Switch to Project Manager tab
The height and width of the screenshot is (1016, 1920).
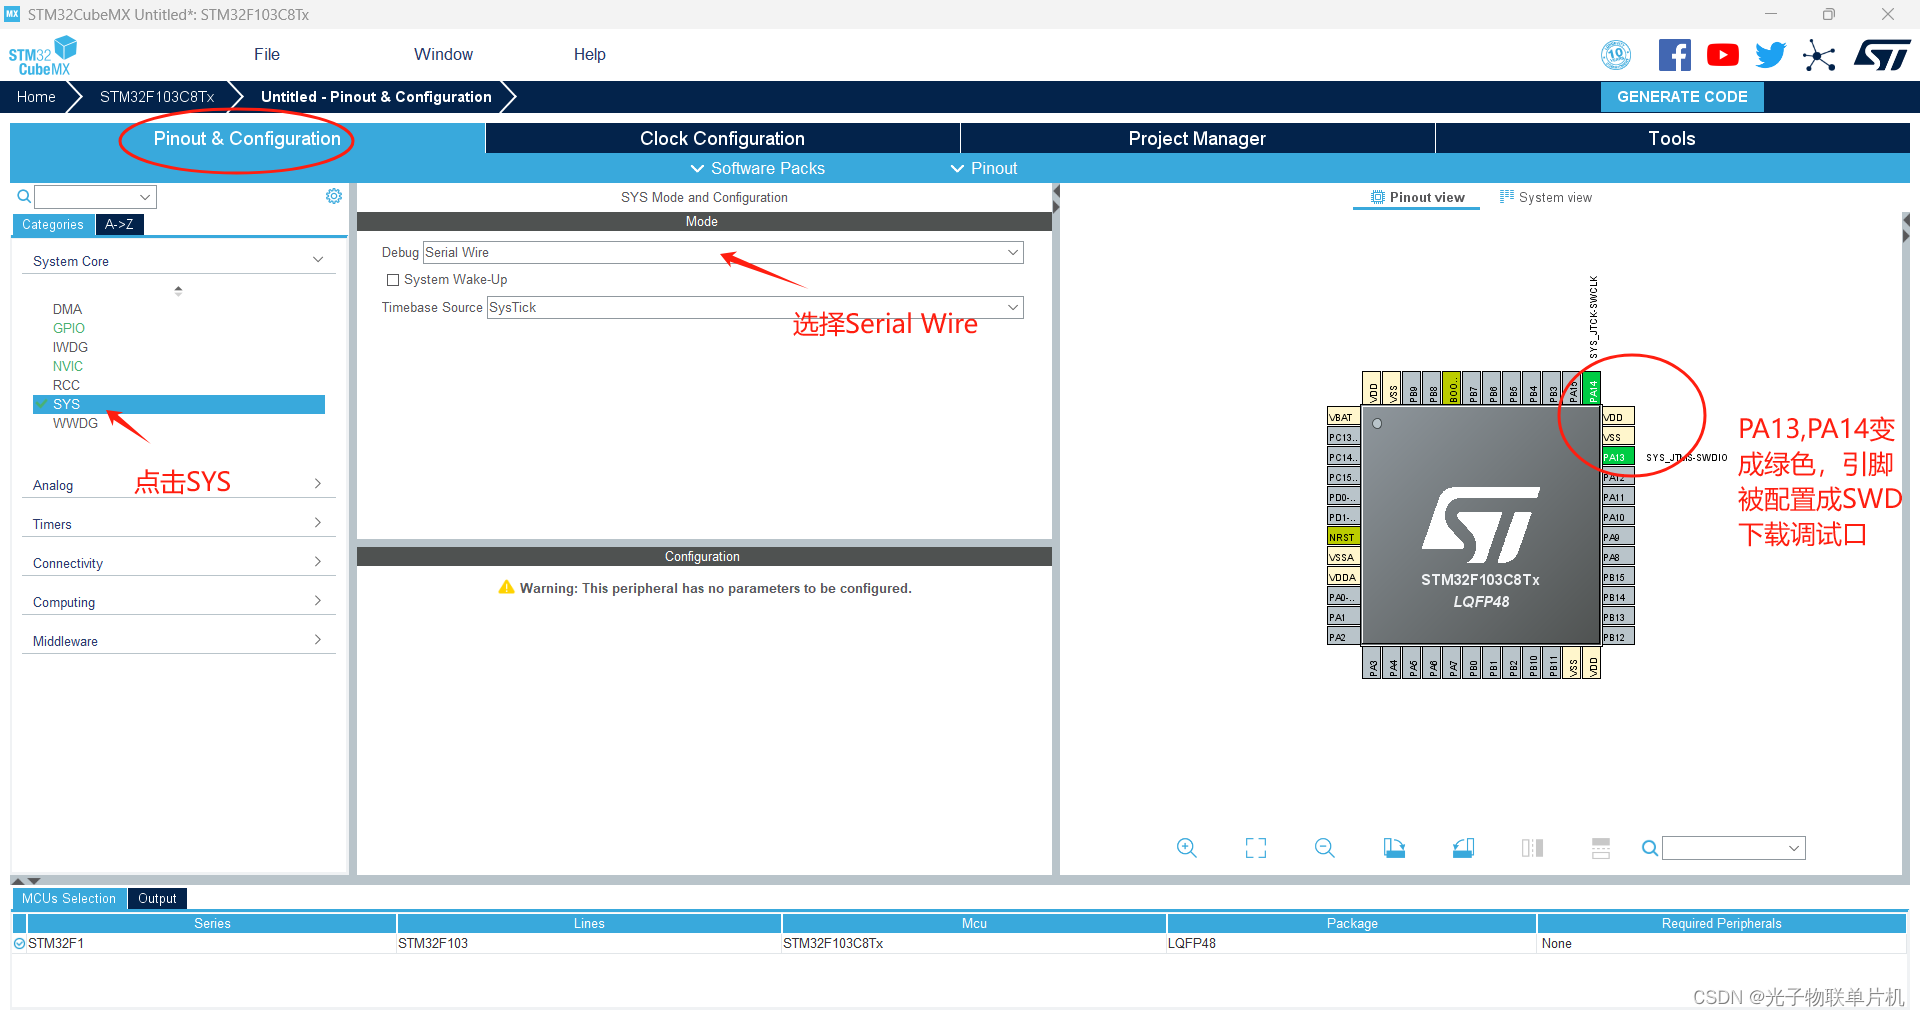click(x=1197, y=138)
